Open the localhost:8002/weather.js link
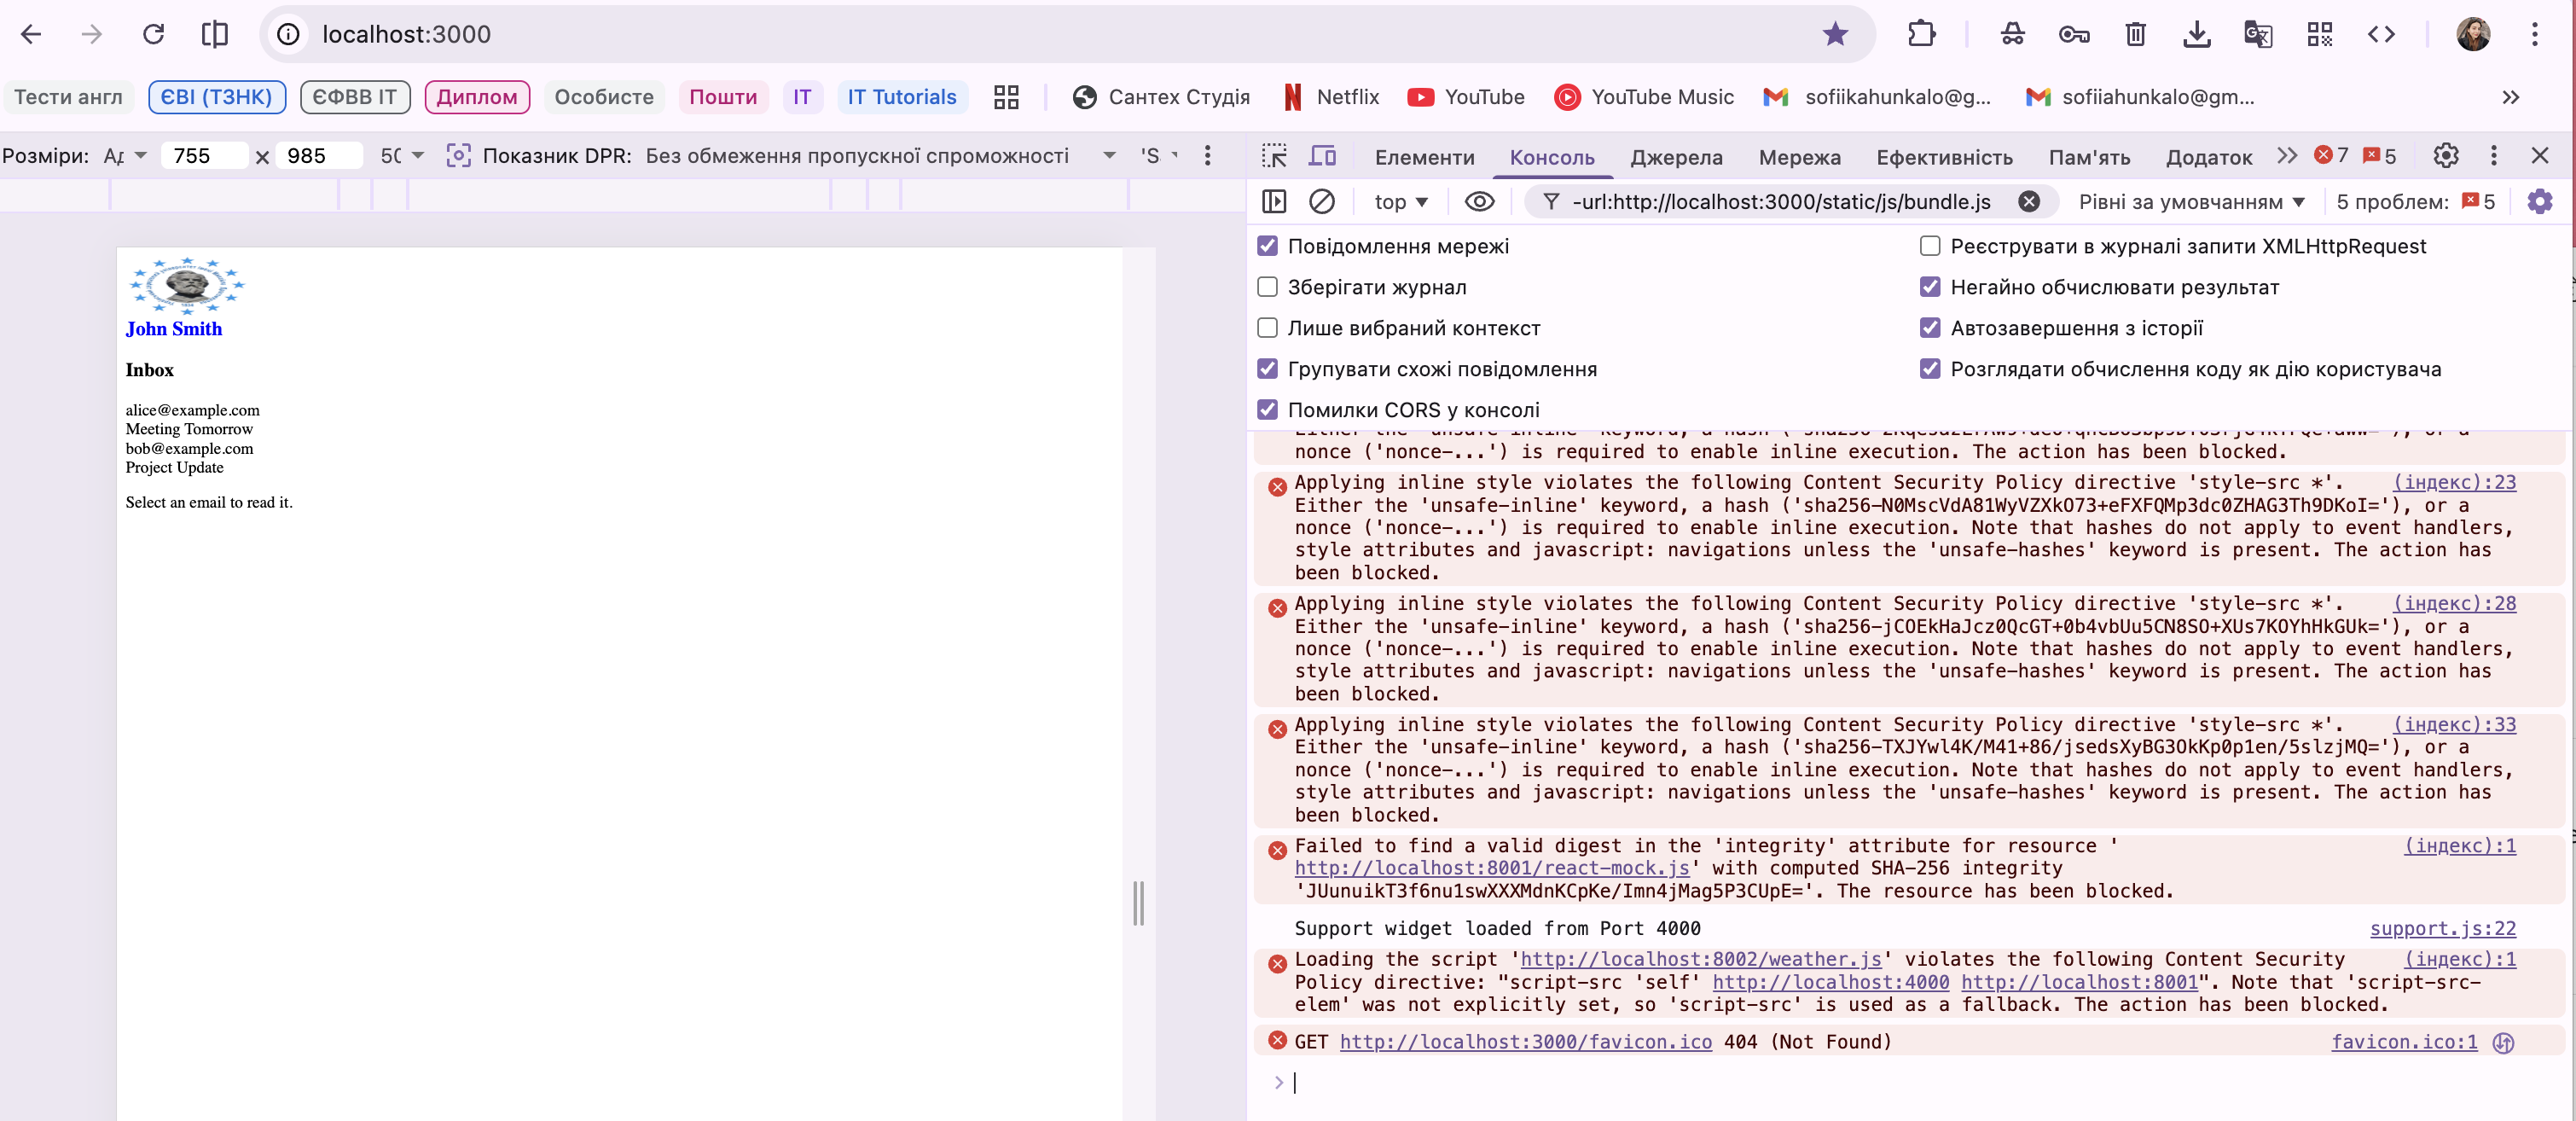 pyautogui.click(x=1700, y=959)
